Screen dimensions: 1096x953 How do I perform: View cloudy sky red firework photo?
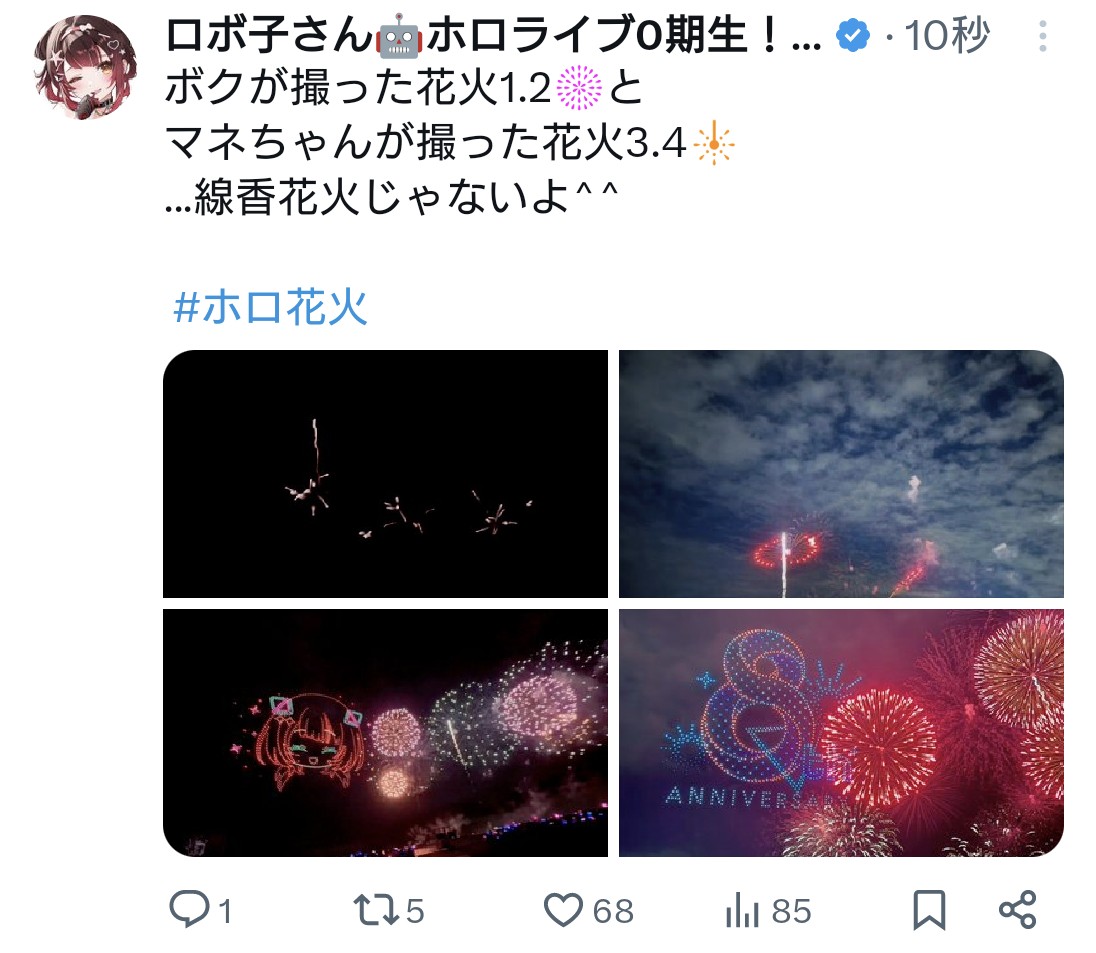pyautogui.click(x=842, y=474)
